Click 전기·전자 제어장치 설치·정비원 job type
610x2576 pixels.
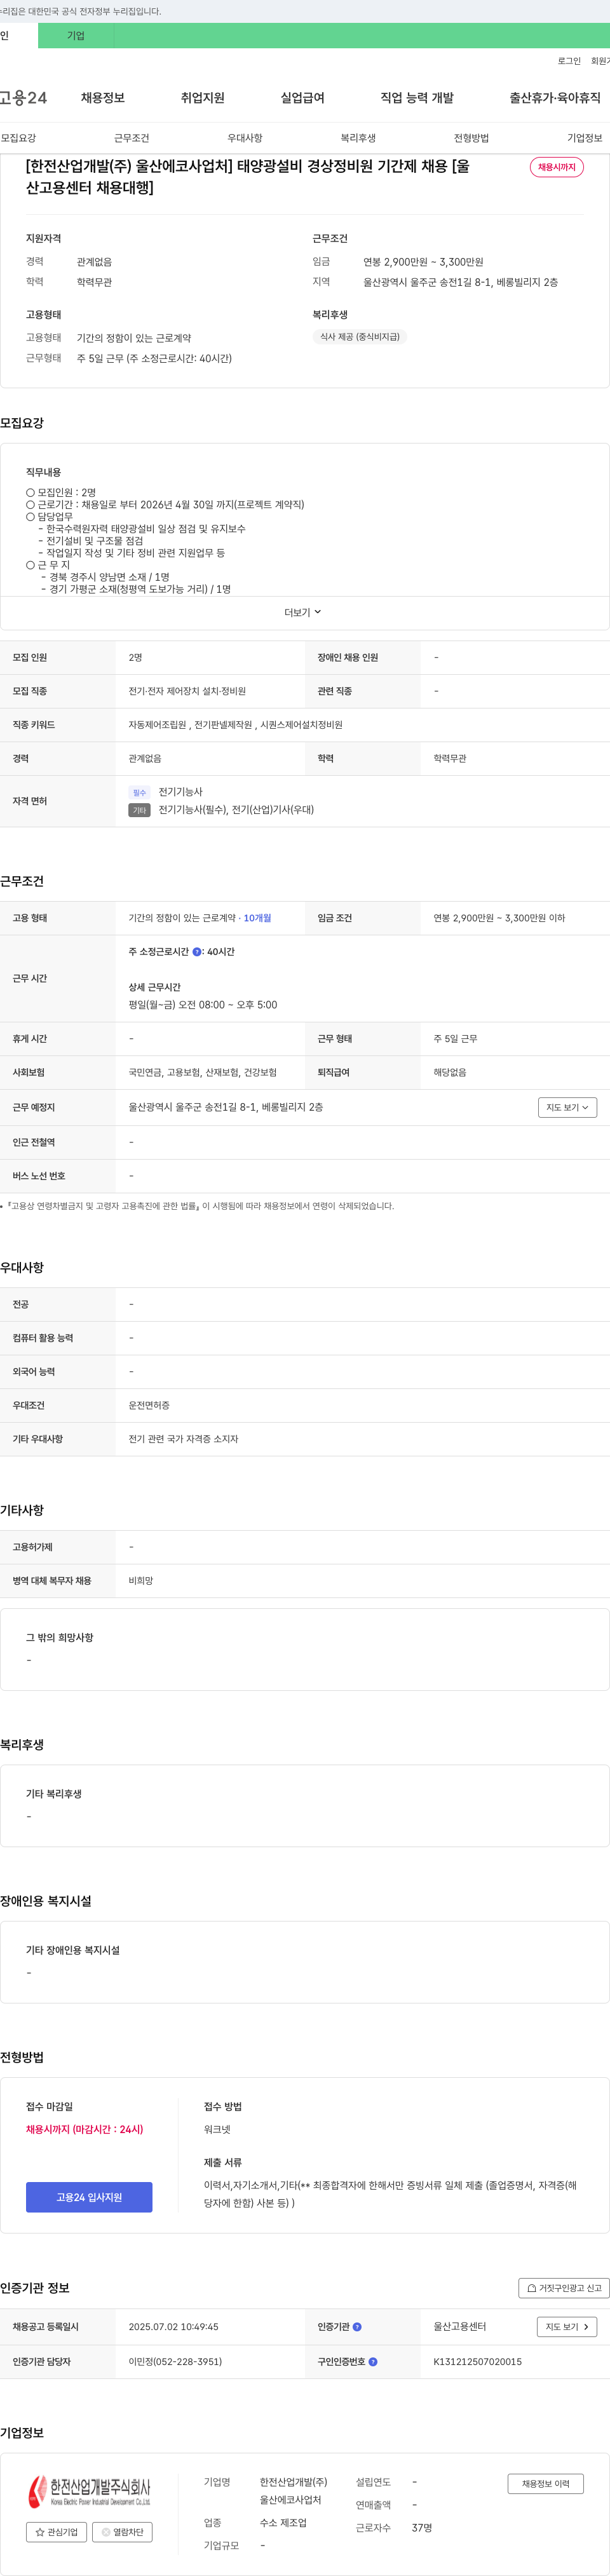click(x=187, y=691)
